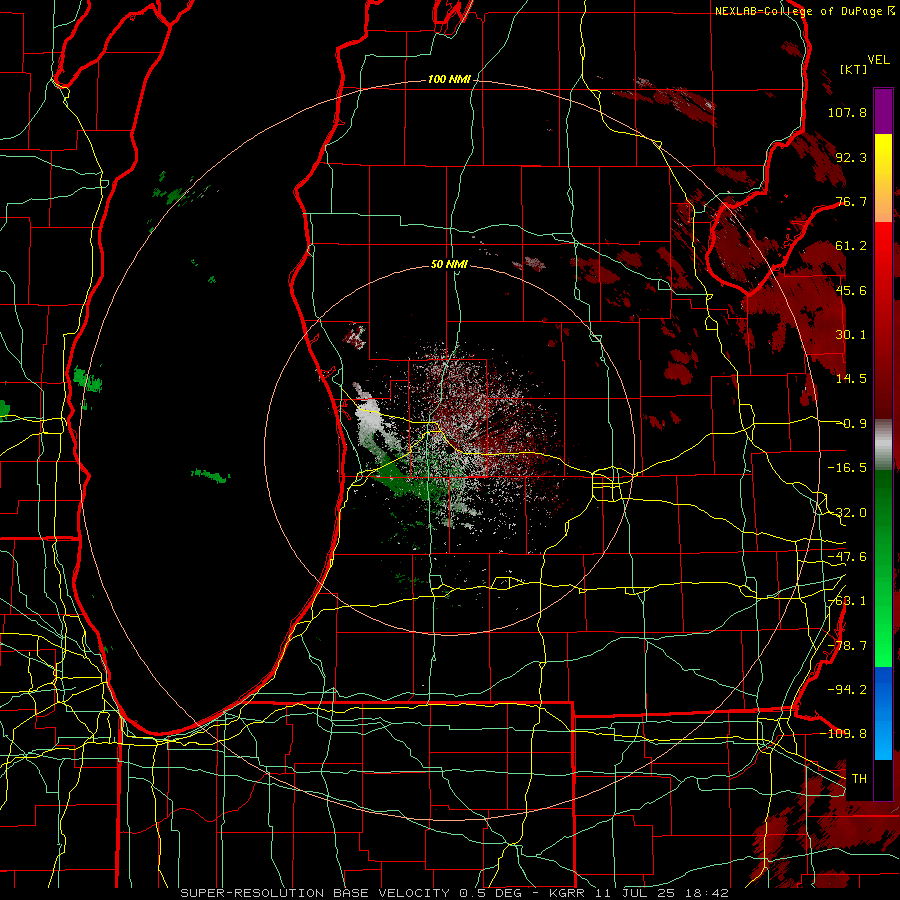Click the -109.8 velocity scale value
The width and height of the screenshot is (900, 900).
click(x=844, y=734)
